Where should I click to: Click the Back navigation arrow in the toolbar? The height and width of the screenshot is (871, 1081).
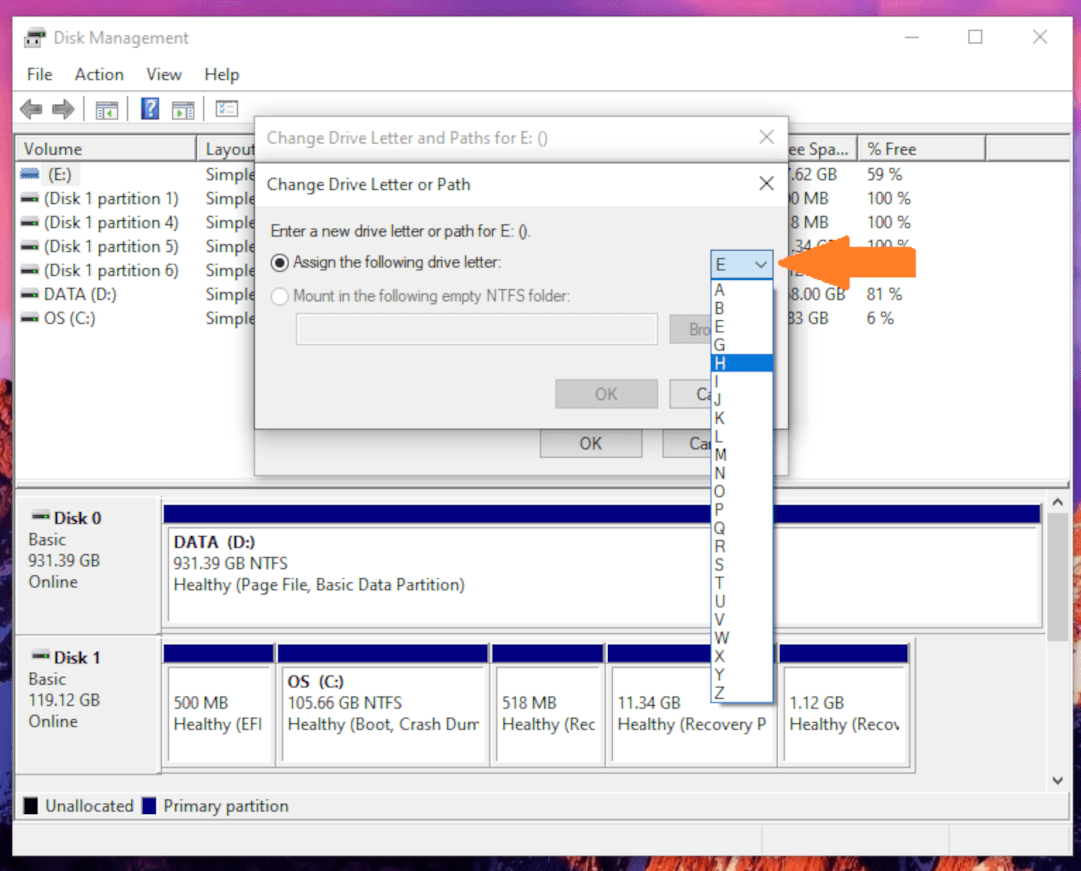pos(30,109)
